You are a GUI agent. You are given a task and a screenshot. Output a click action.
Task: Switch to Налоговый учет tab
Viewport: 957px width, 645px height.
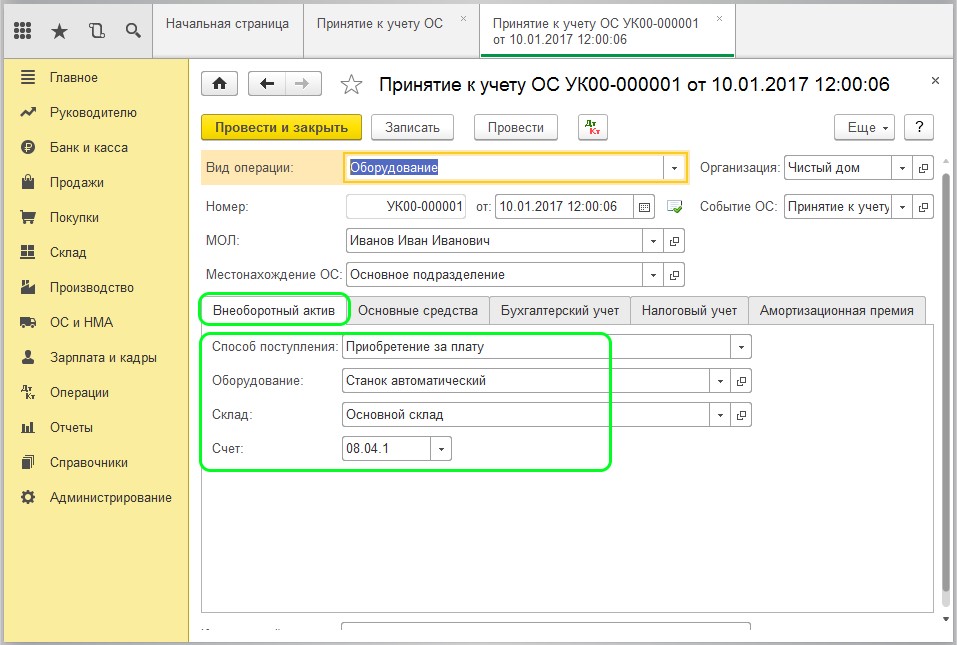(689, 311)
